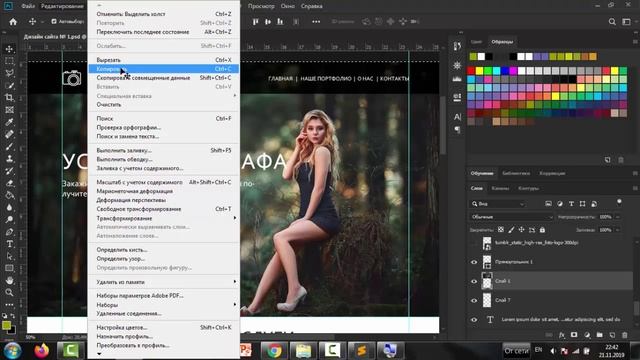Create a new group folder icon
Image resolution: width=640 pixels, height=360 pixels.
600,335
